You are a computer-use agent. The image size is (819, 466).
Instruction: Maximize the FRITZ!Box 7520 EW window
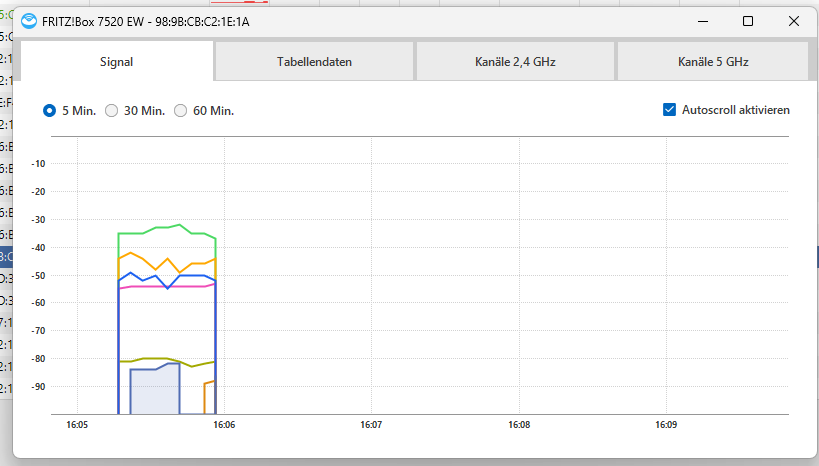748,21
